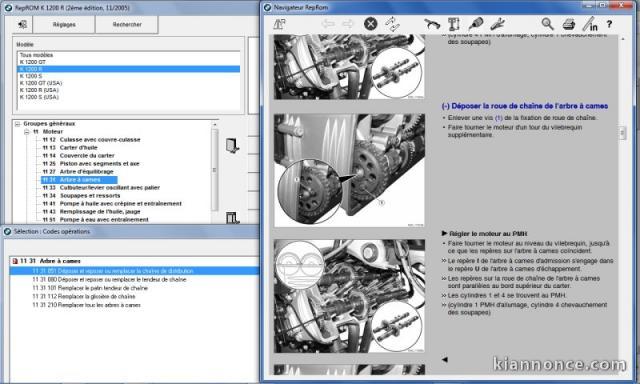Select 11 25 Piston avec segments et axe
Viewport: 640px width, 384px height.
pyautogui.click(x=91, y=164)
